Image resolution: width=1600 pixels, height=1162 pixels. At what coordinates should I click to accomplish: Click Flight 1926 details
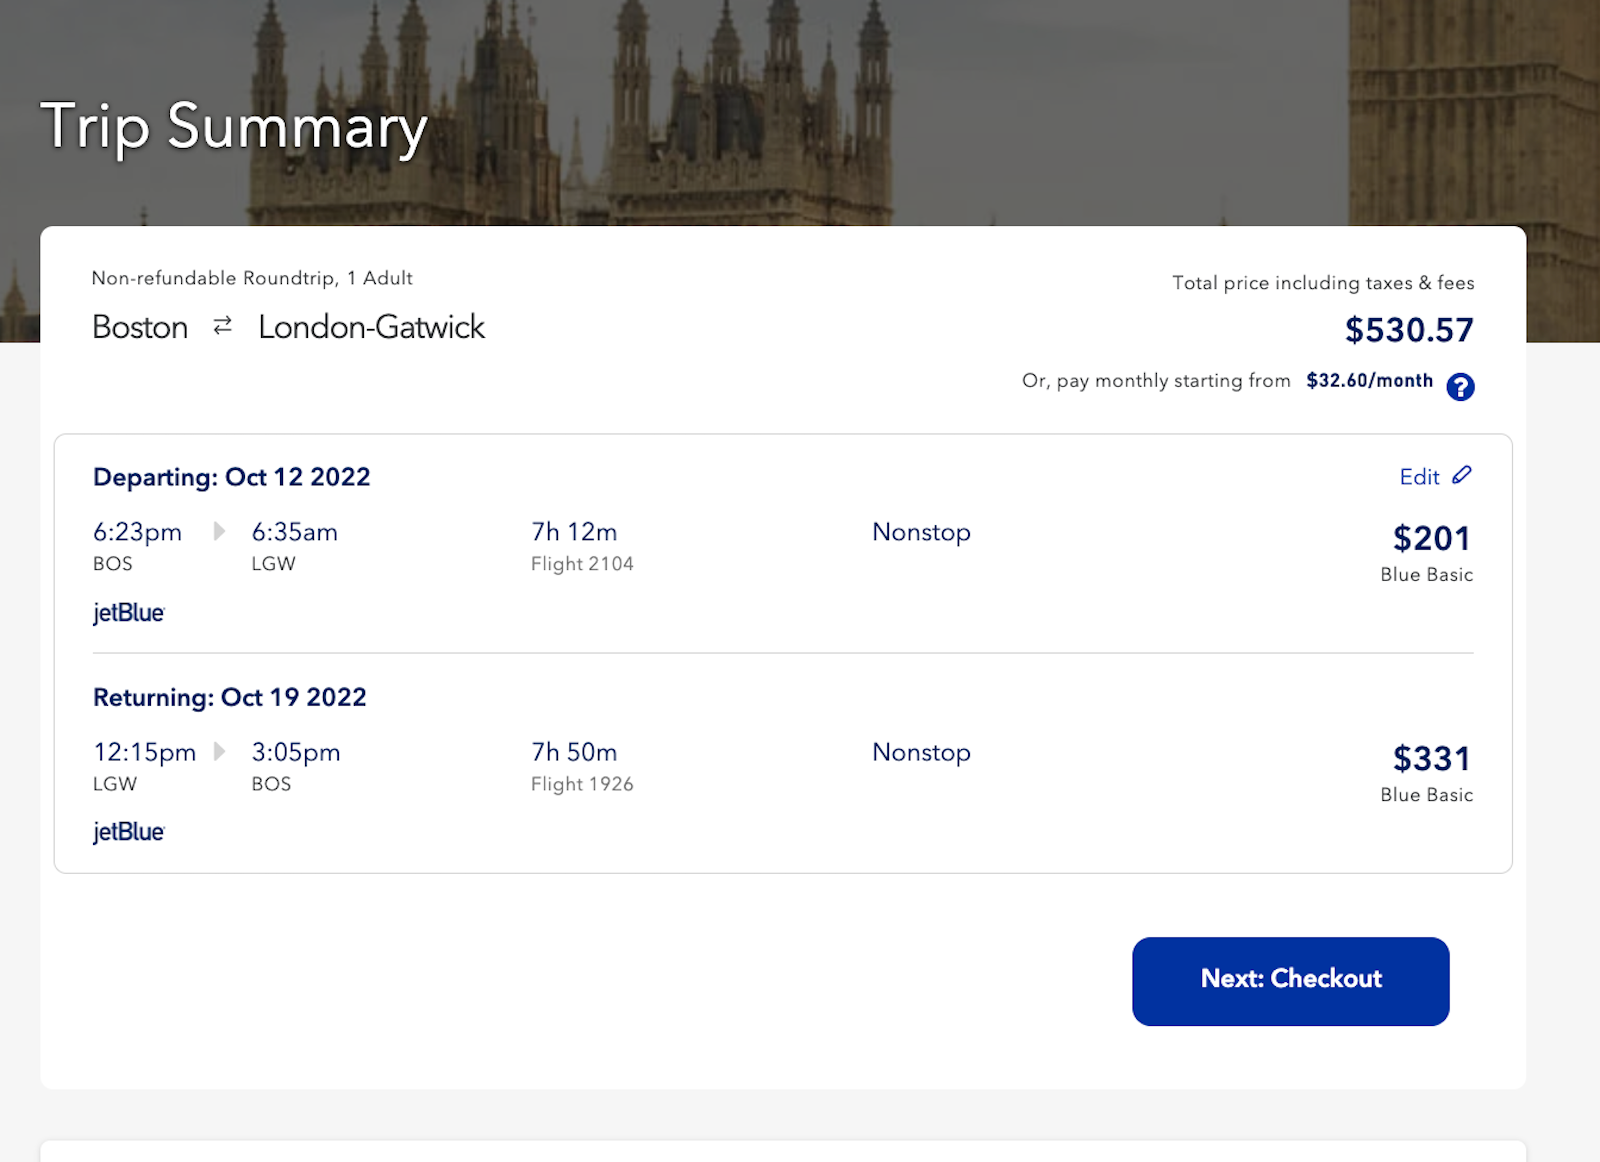pos(581,784)
